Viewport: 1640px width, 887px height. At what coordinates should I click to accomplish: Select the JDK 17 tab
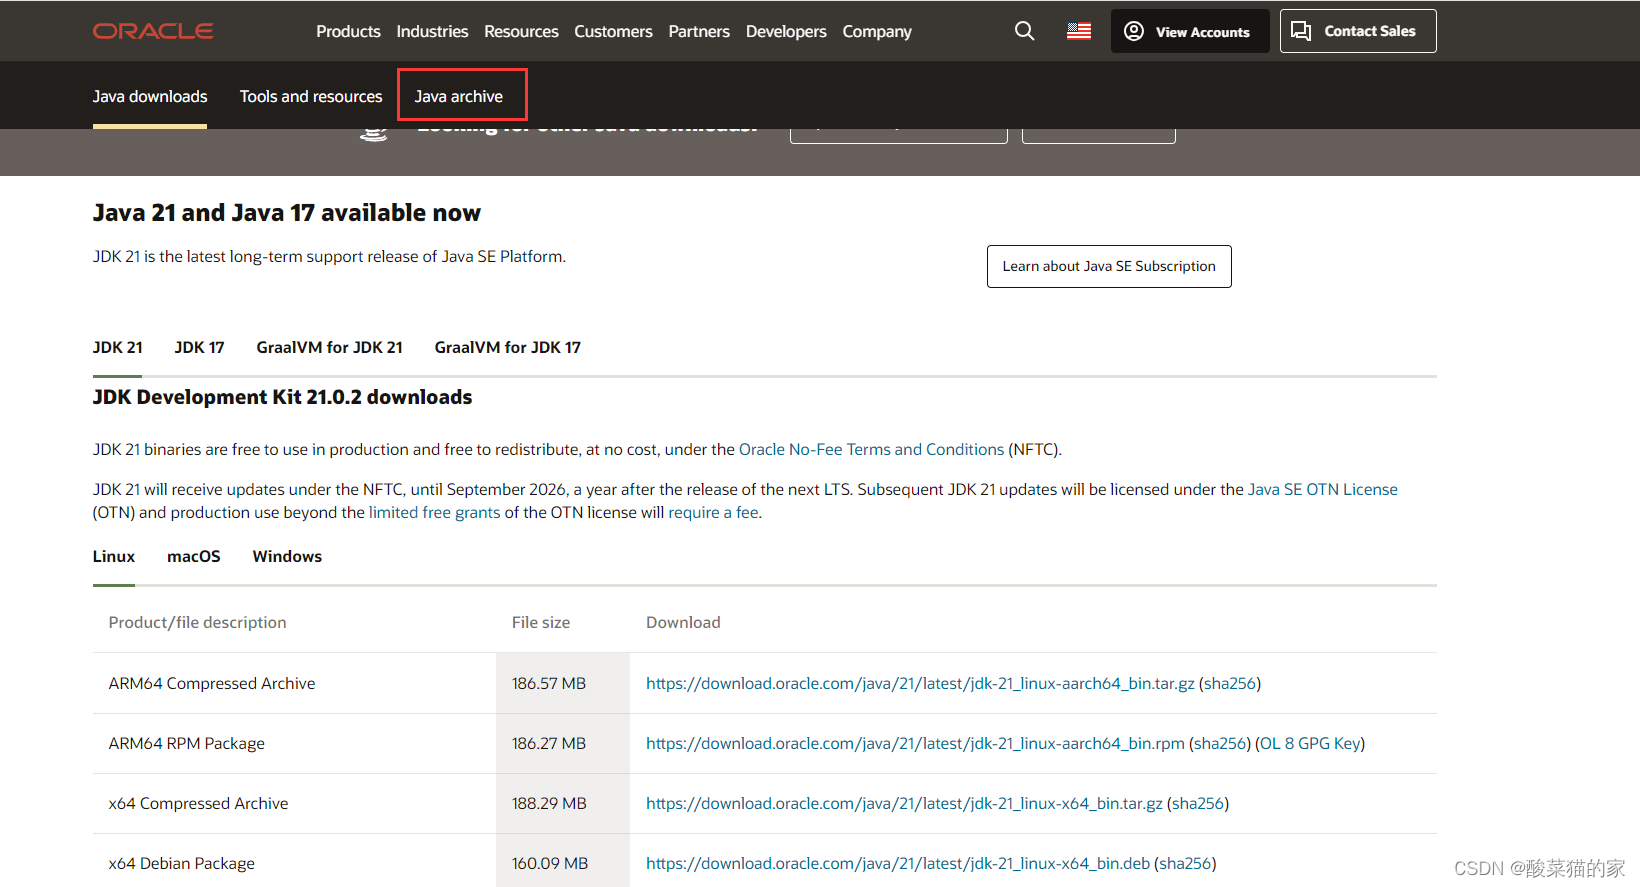click(199, 347)
